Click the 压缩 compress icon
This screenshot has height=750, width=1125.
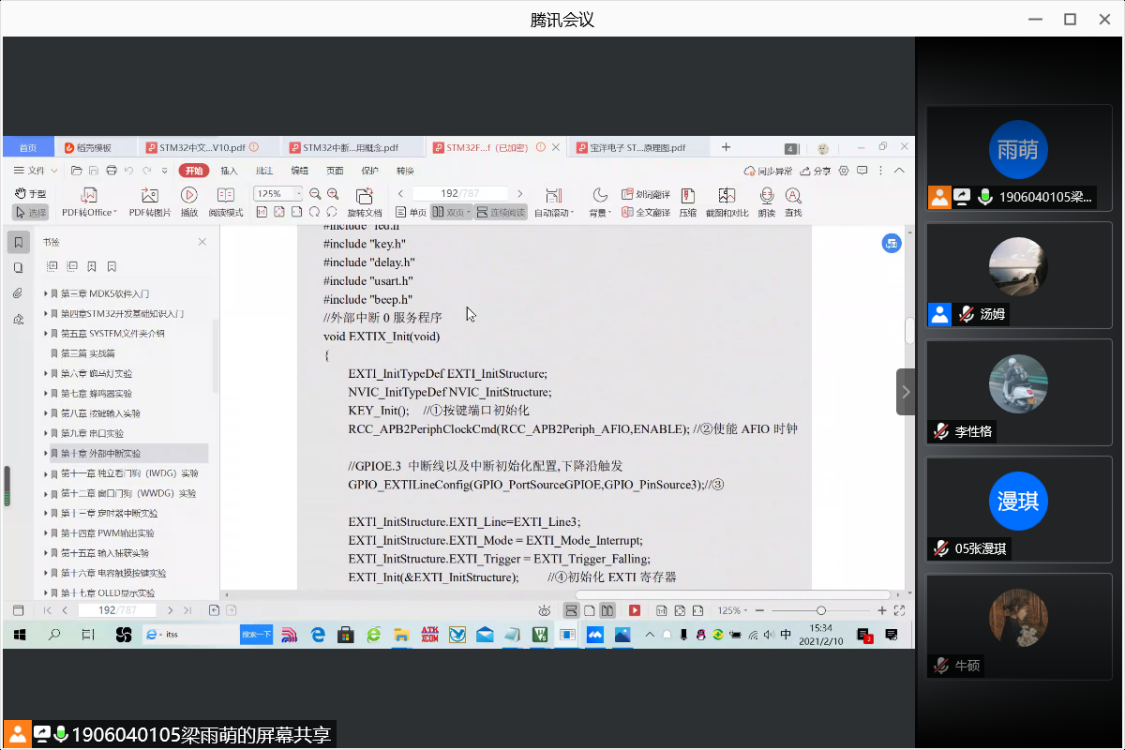pos(688,196)
